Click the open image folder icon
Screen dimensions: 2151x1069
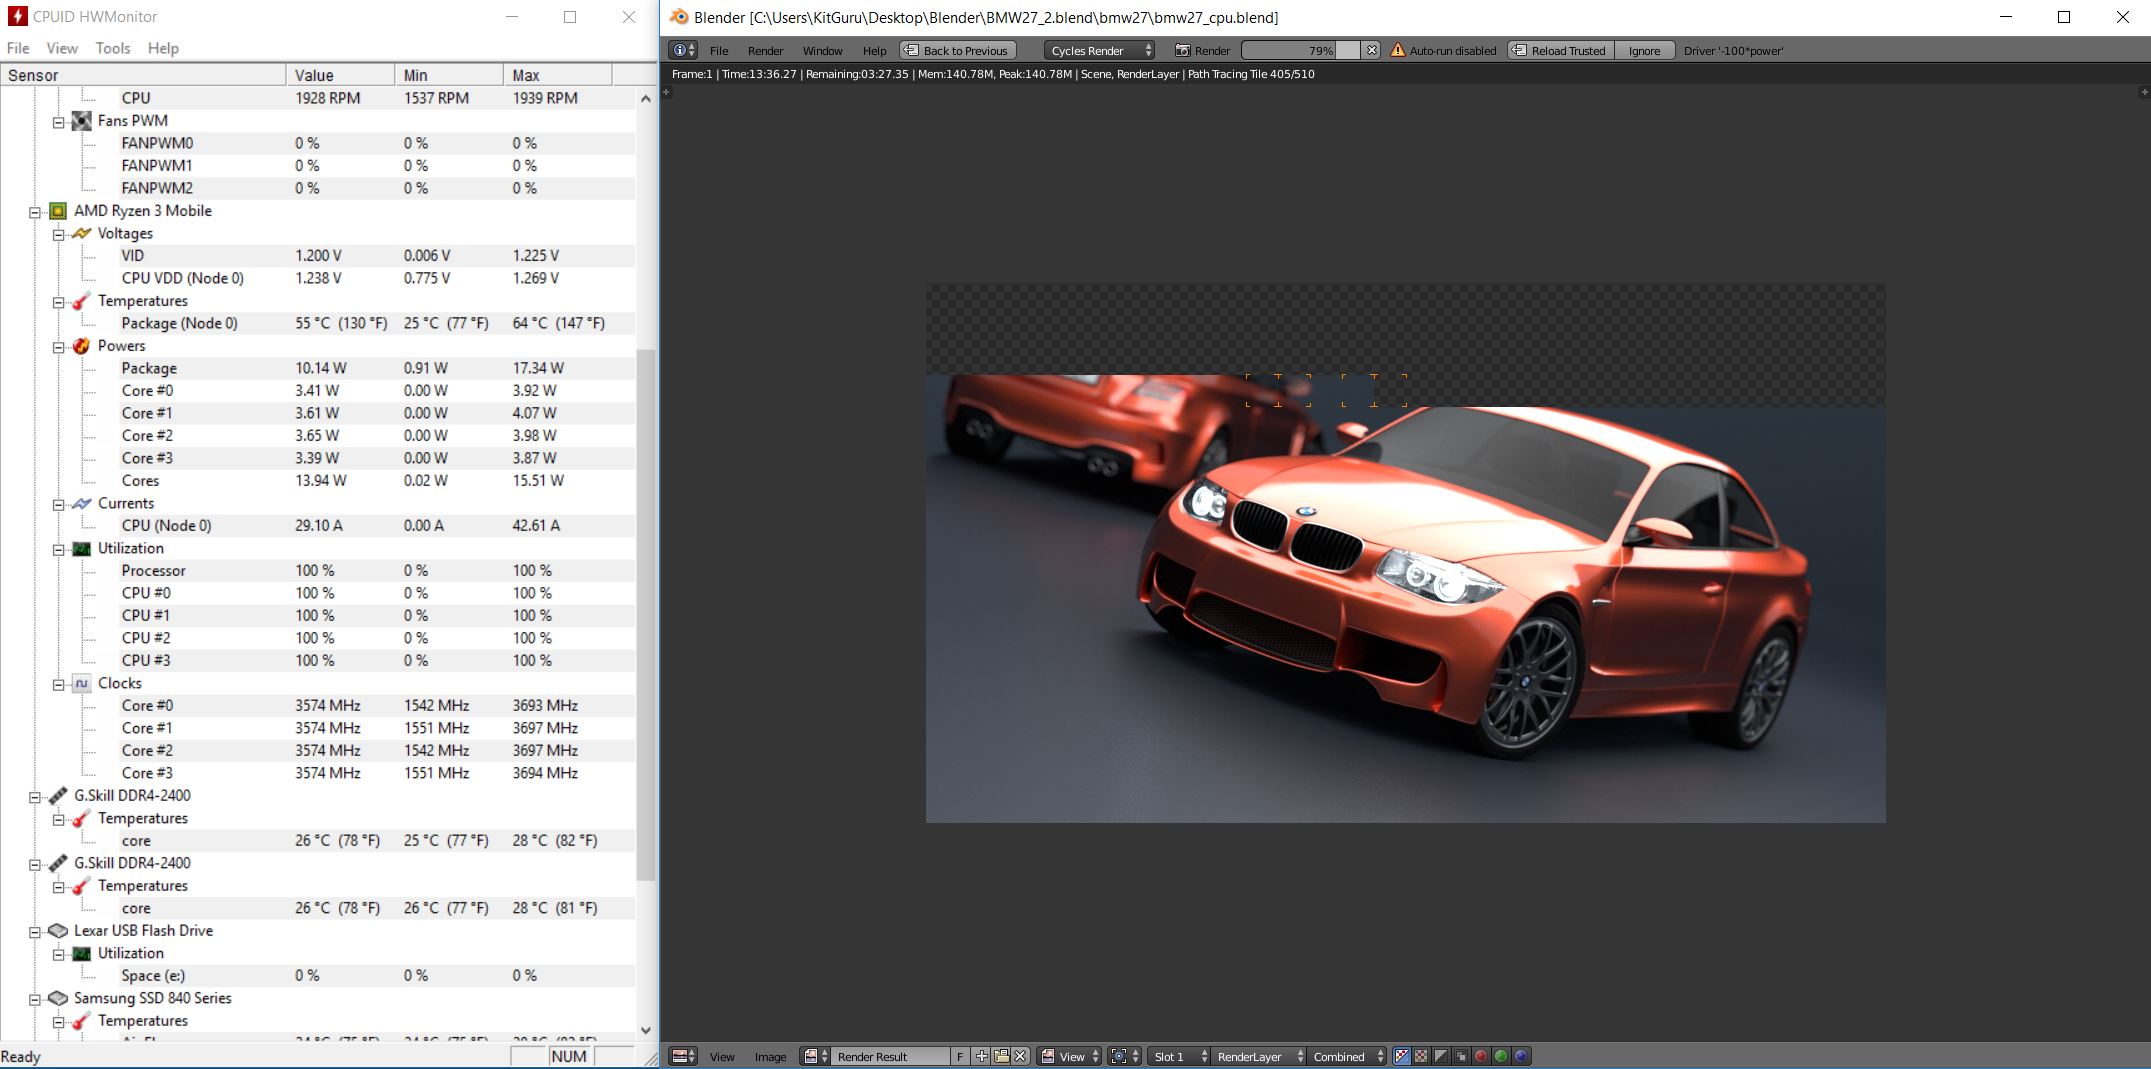coord(1001,1056)
